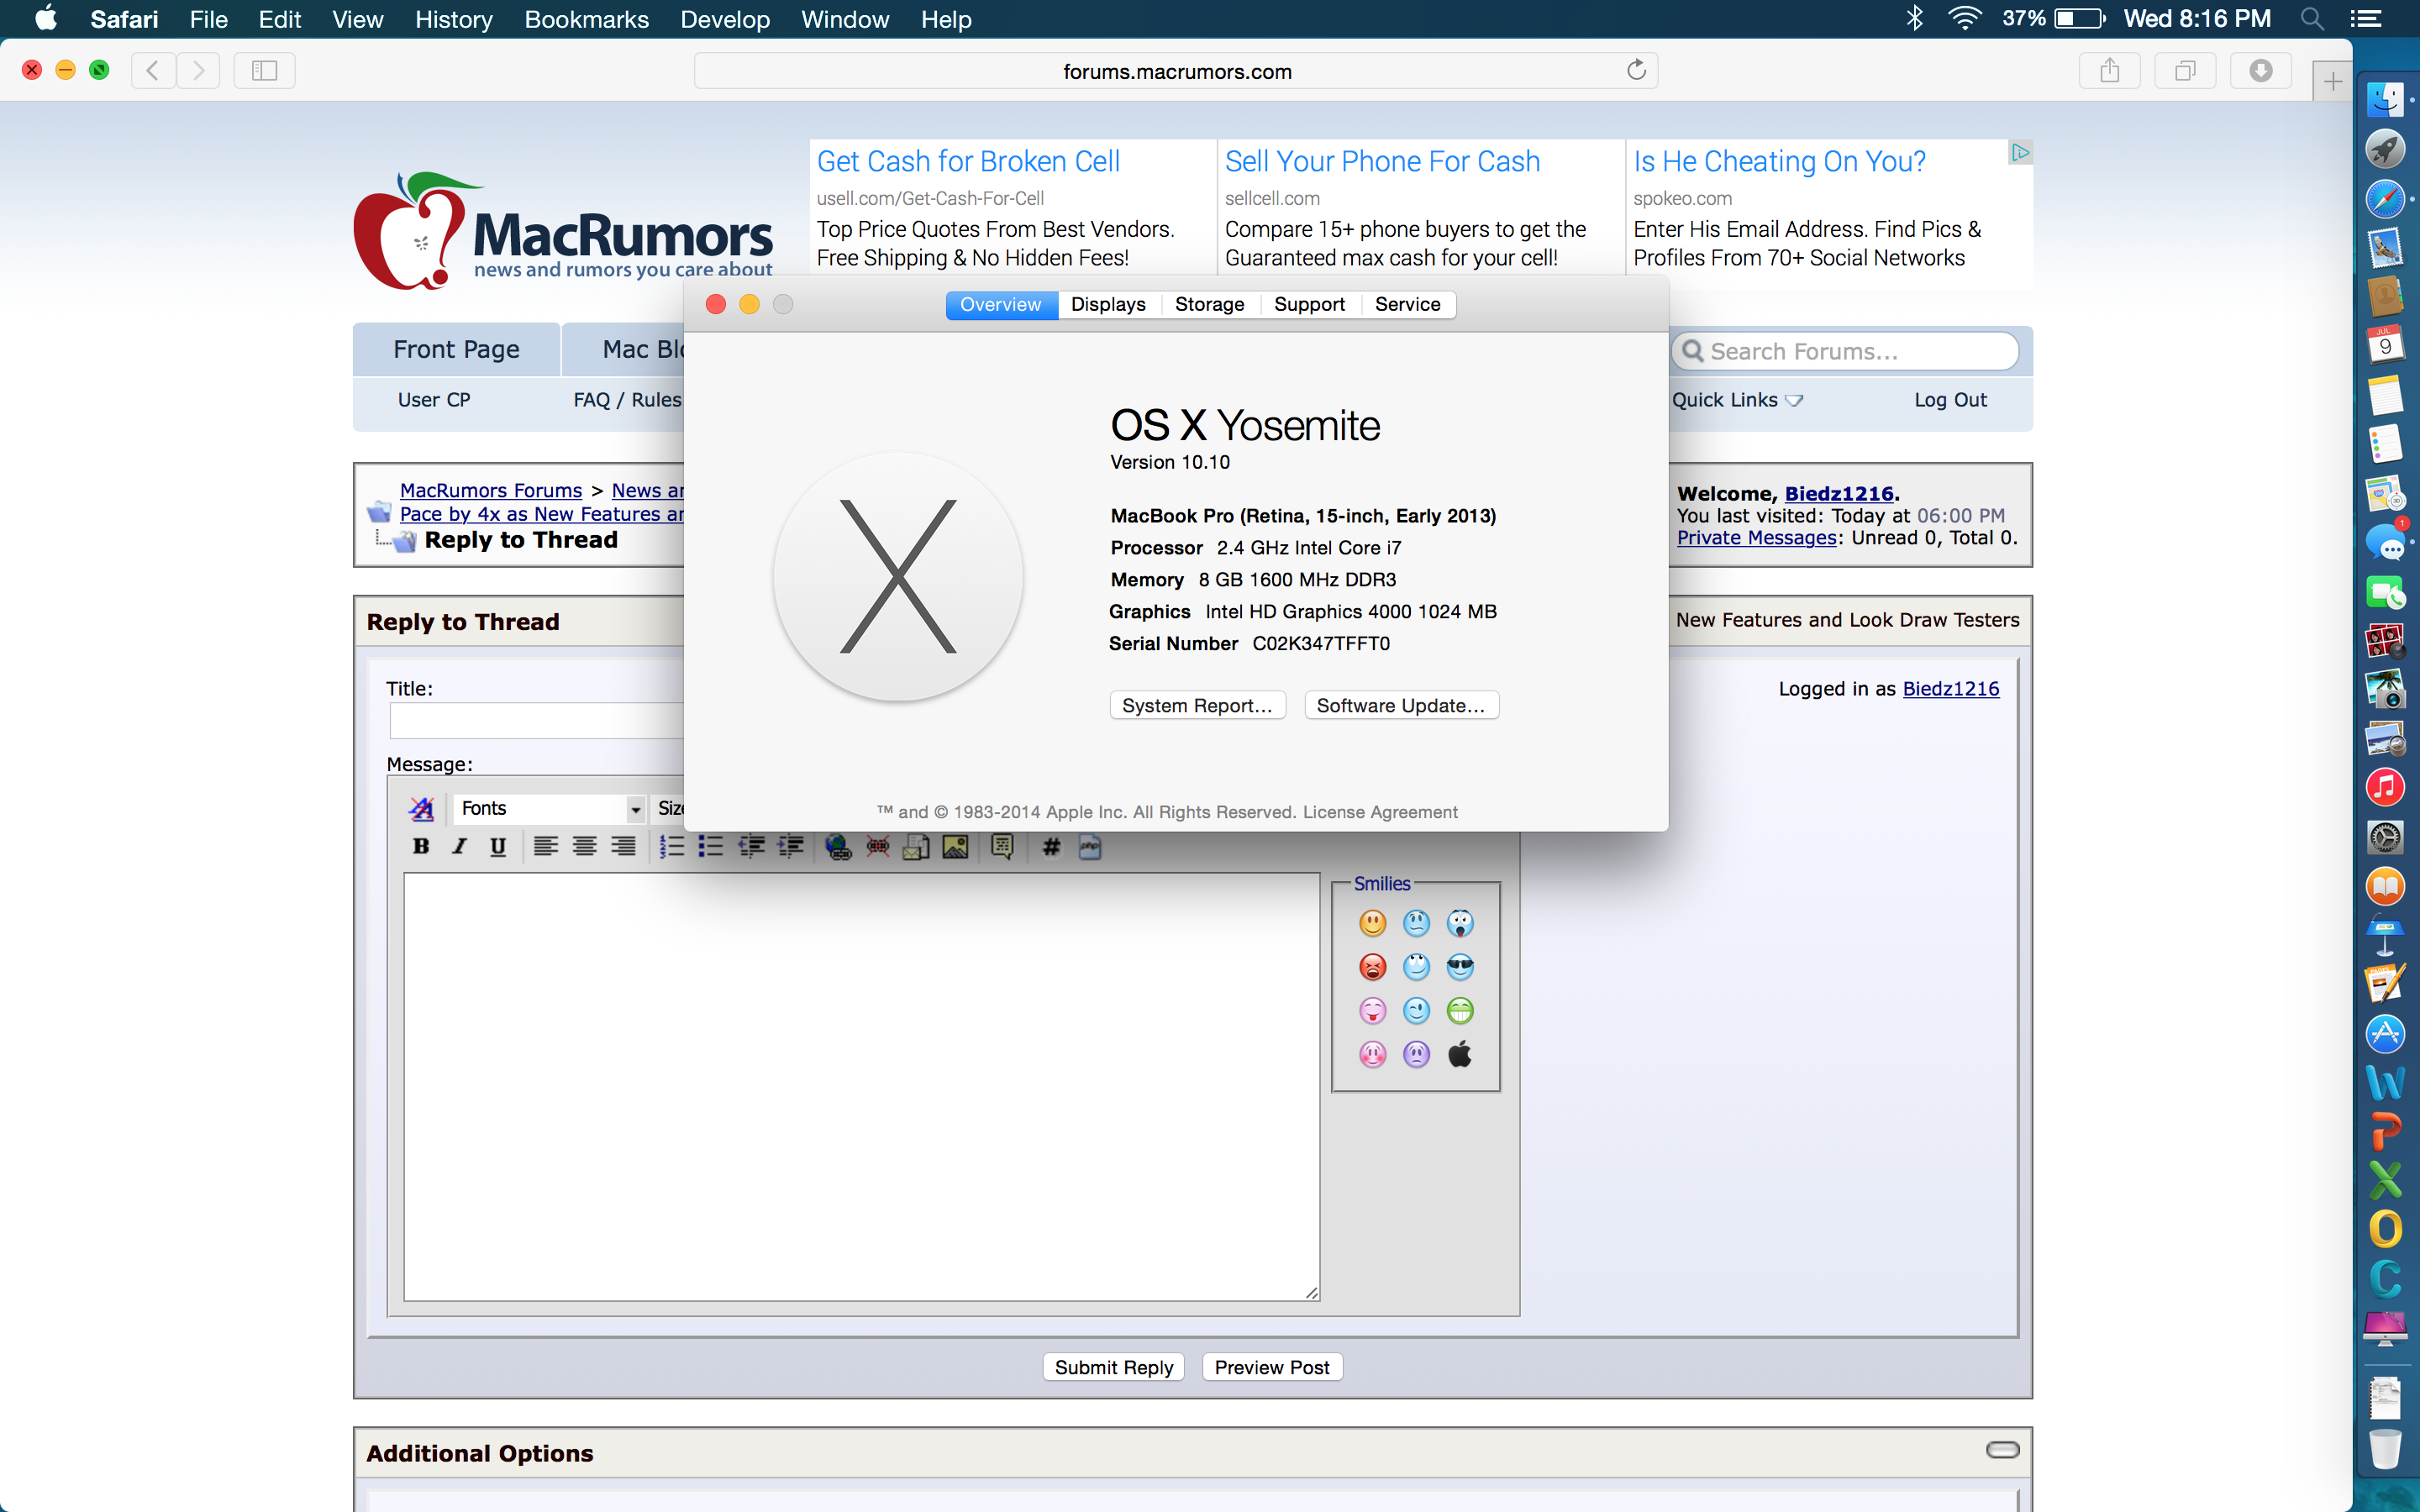Insert an unordered bullet list
Viewport: 2420px width, 1512px height.
click(x=710, y=847)
